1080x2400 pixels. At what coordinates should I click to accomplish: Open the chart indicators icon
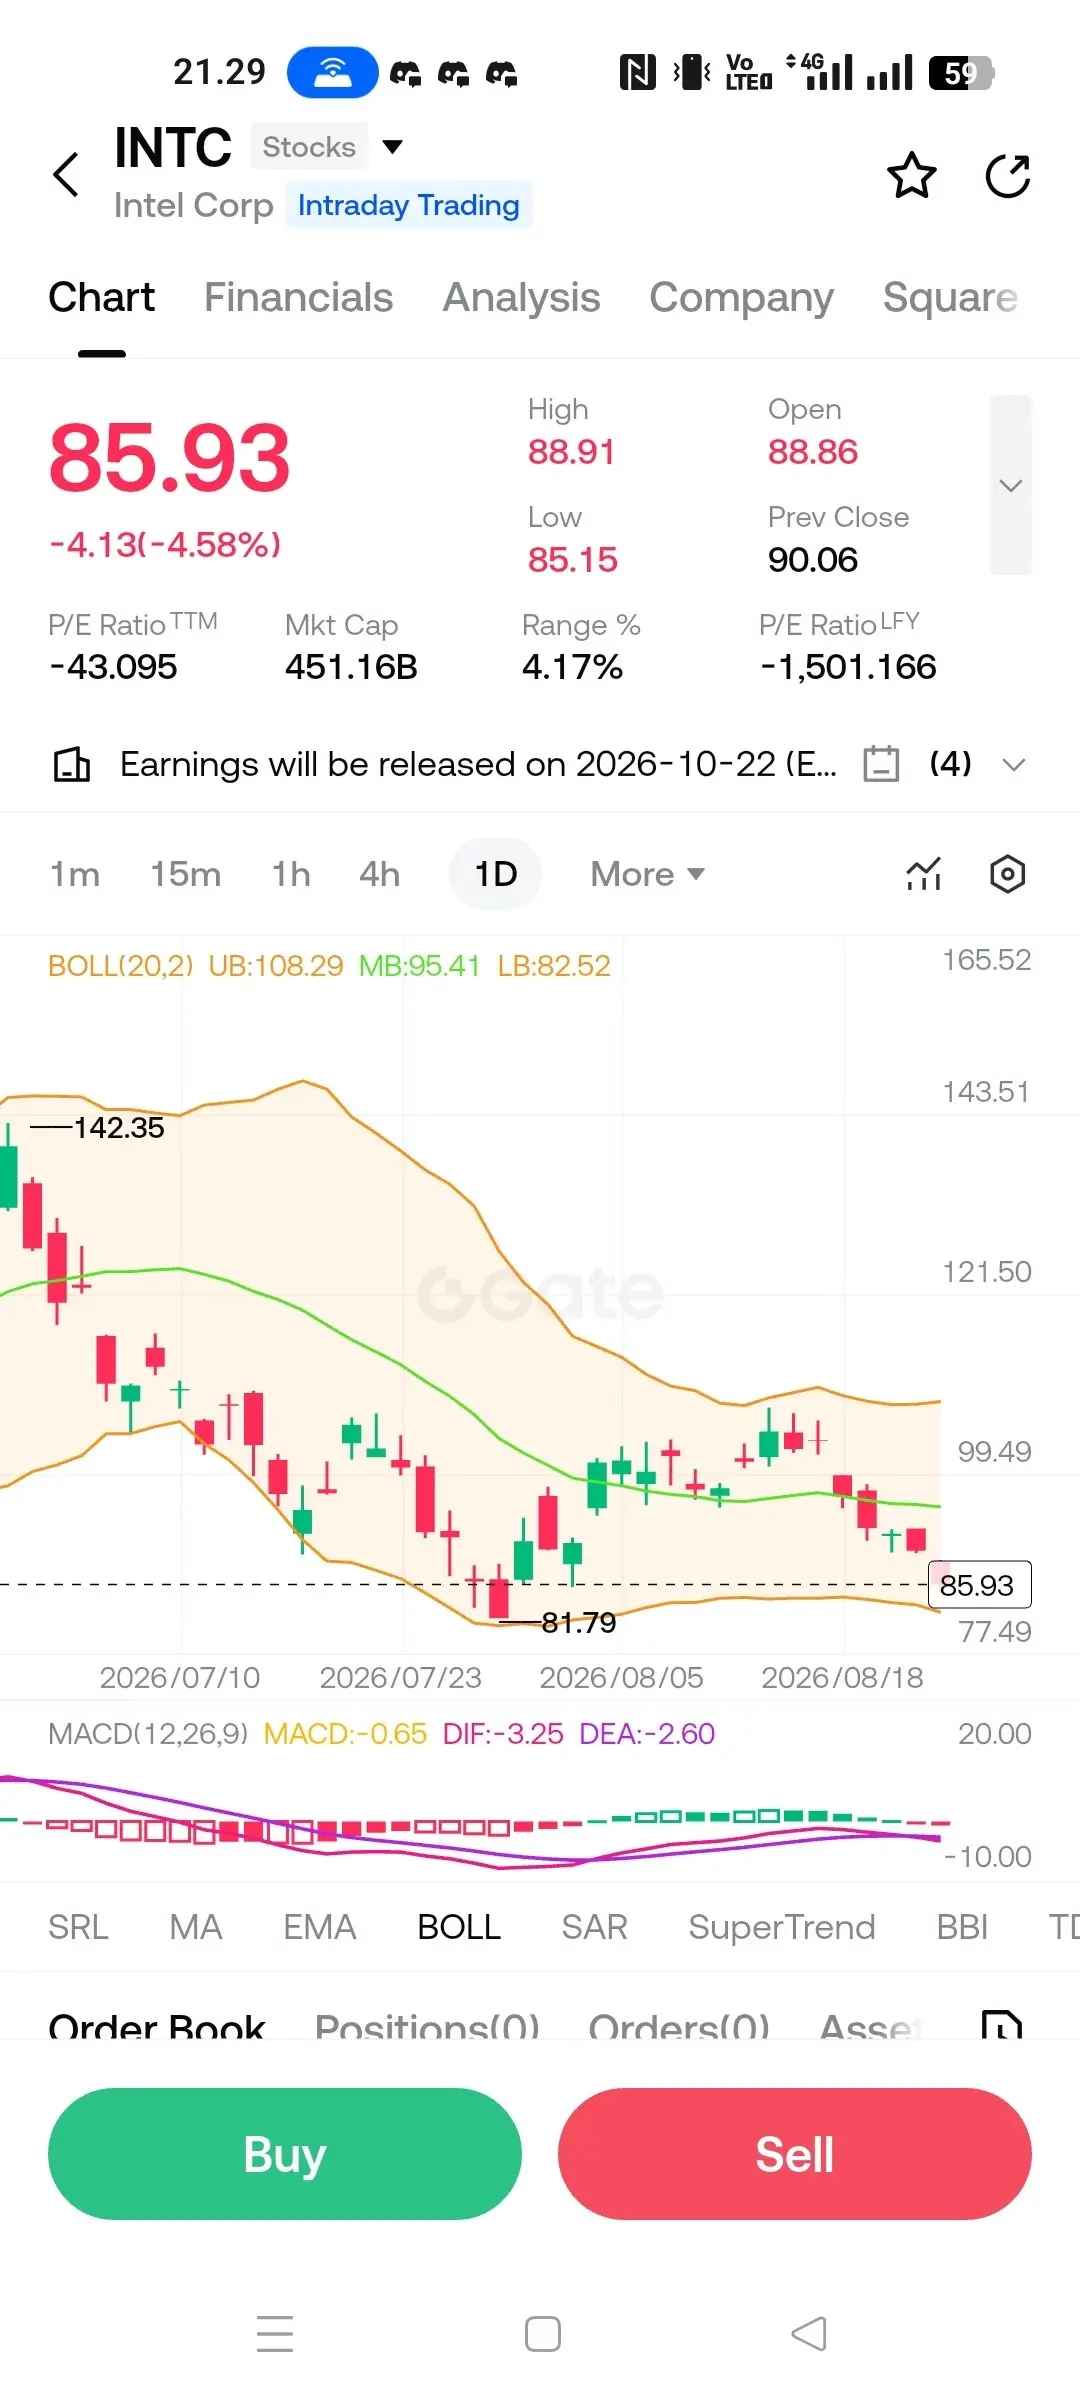pyautogui.click(x=924, y=874)
